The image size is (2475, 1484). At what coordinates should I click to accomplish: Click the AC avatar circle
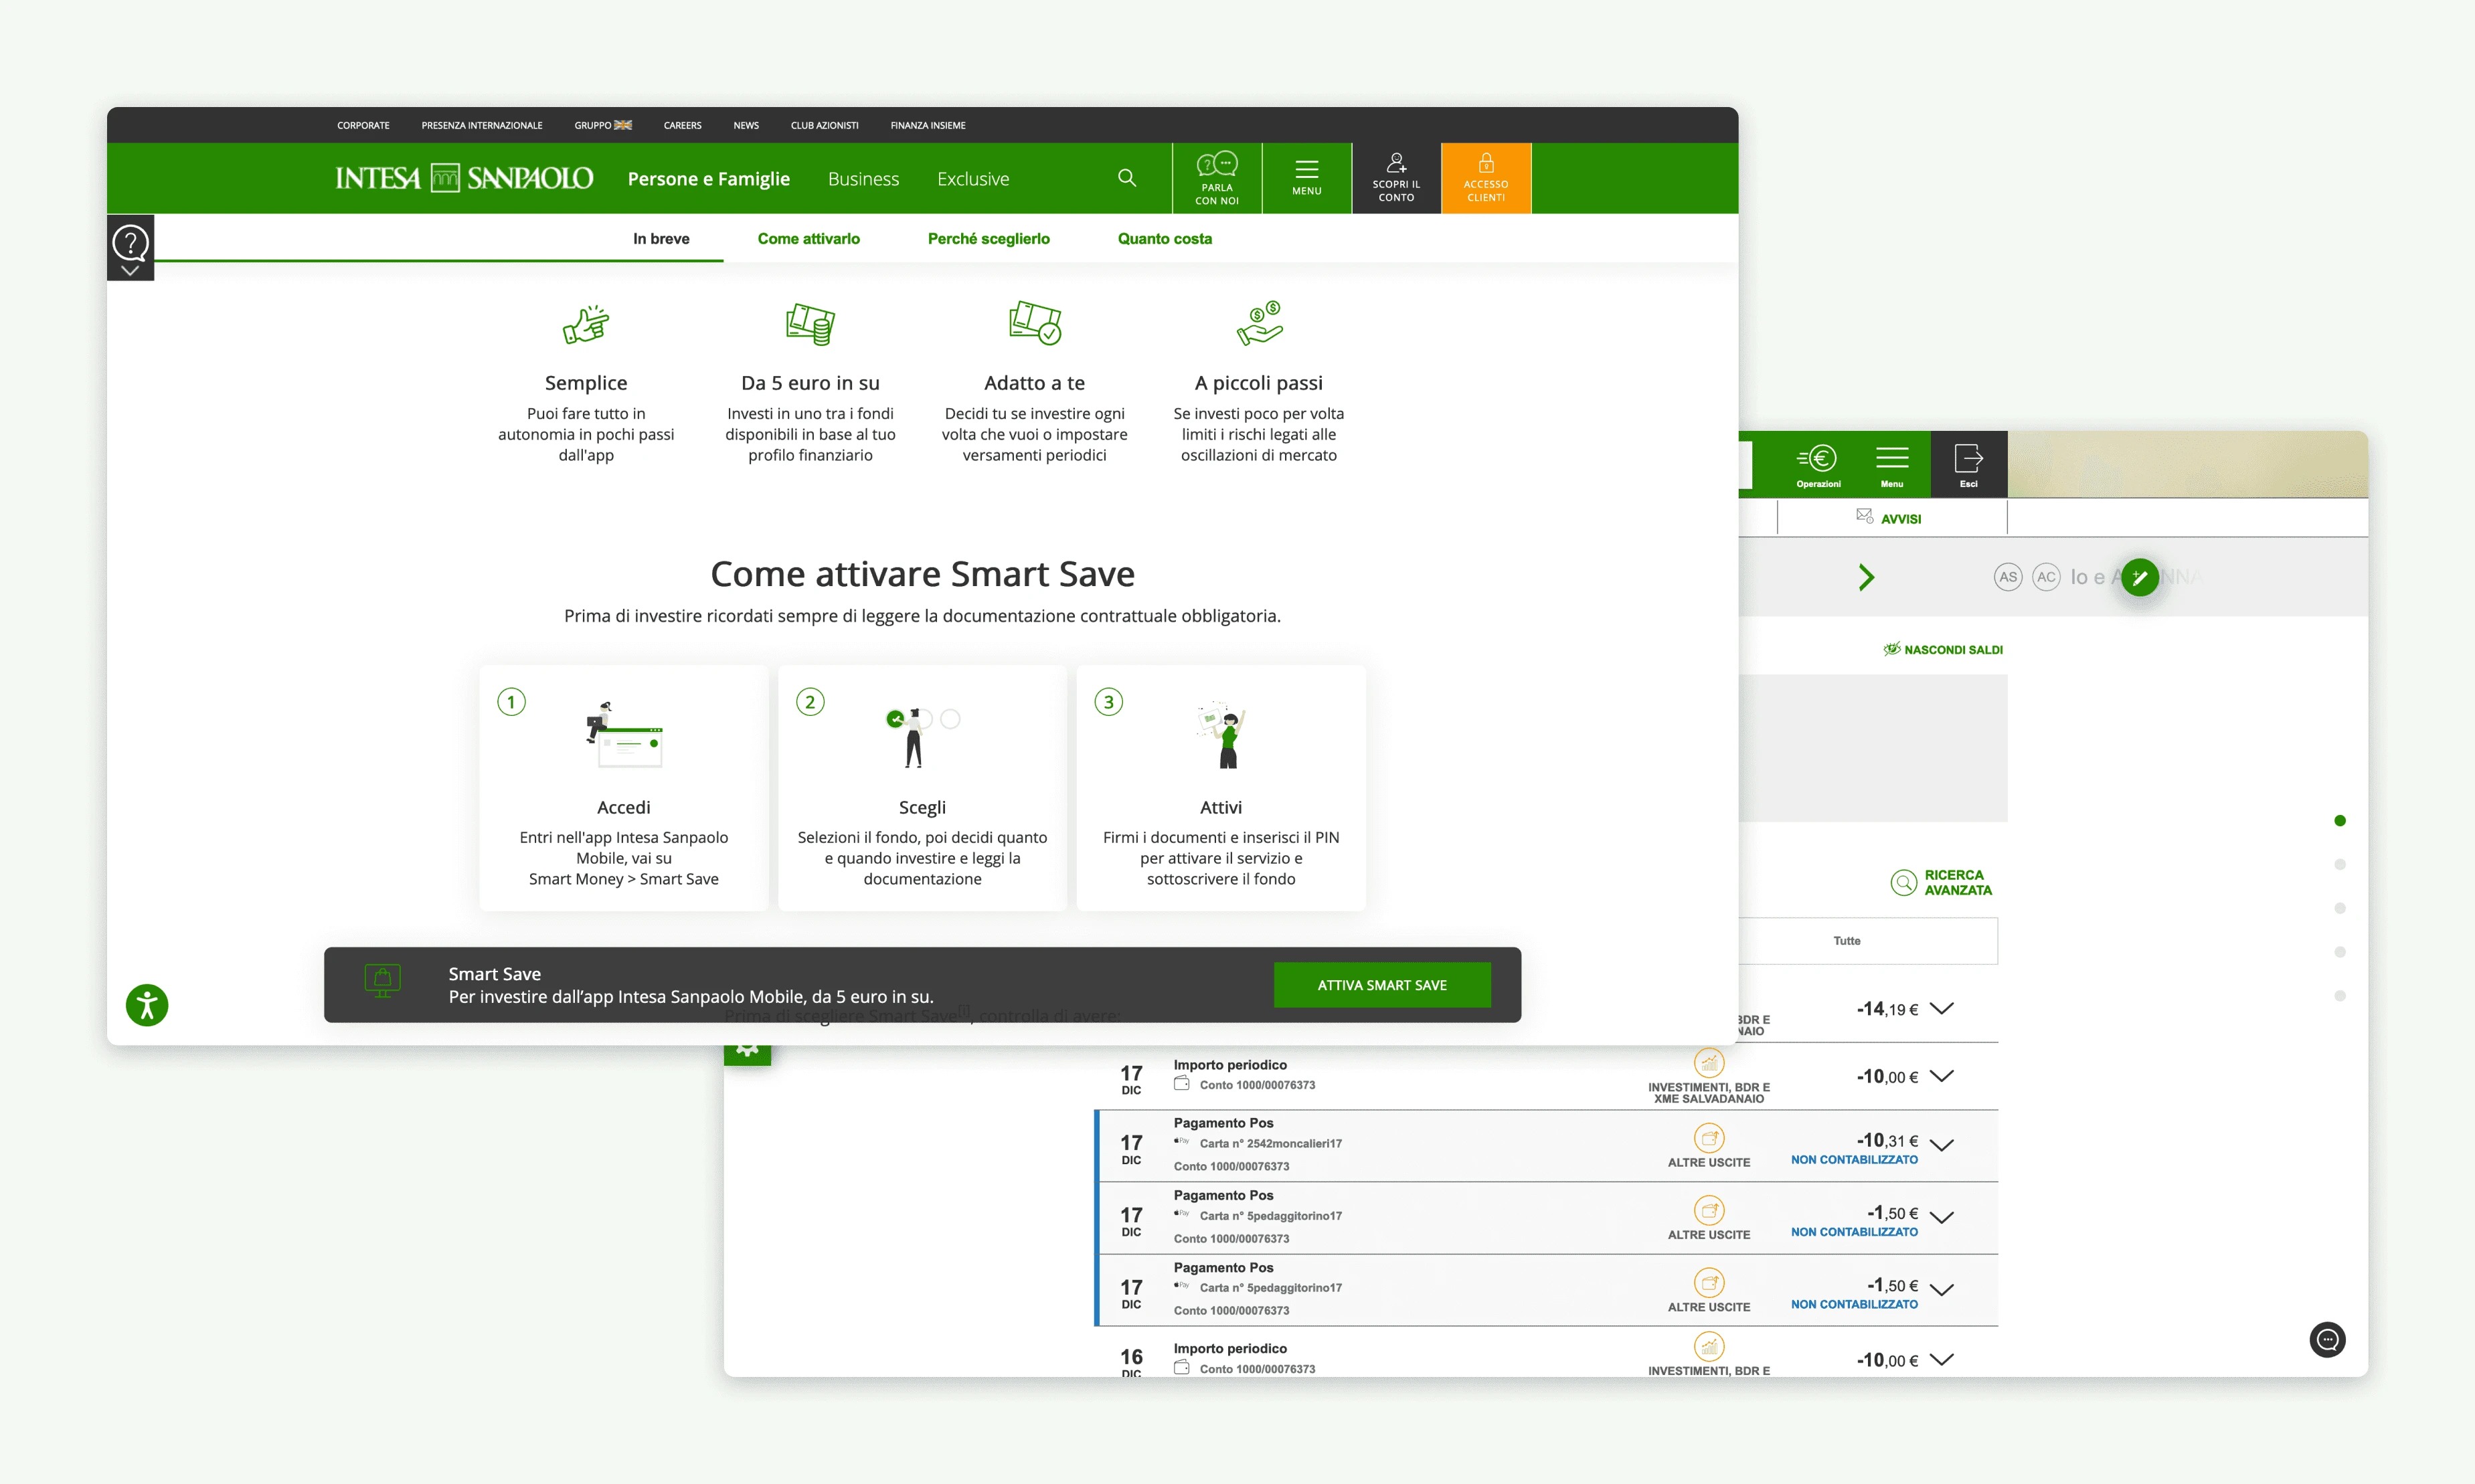[x=2047, y=577]
